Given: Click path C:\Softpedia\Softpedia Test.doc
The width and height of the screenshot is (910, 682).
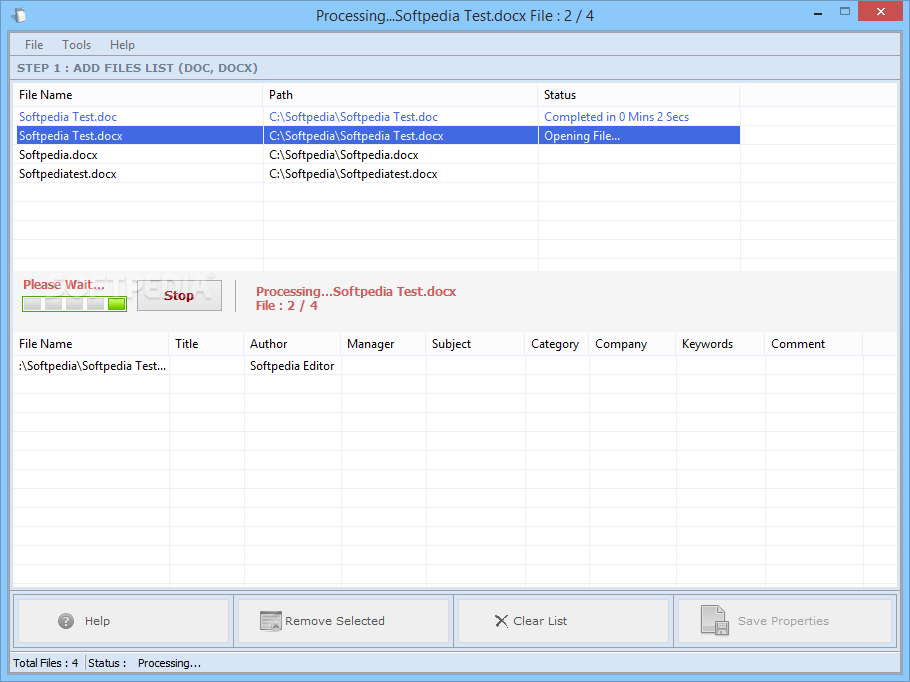Looking at the screenshot, I should click(353, 117).
